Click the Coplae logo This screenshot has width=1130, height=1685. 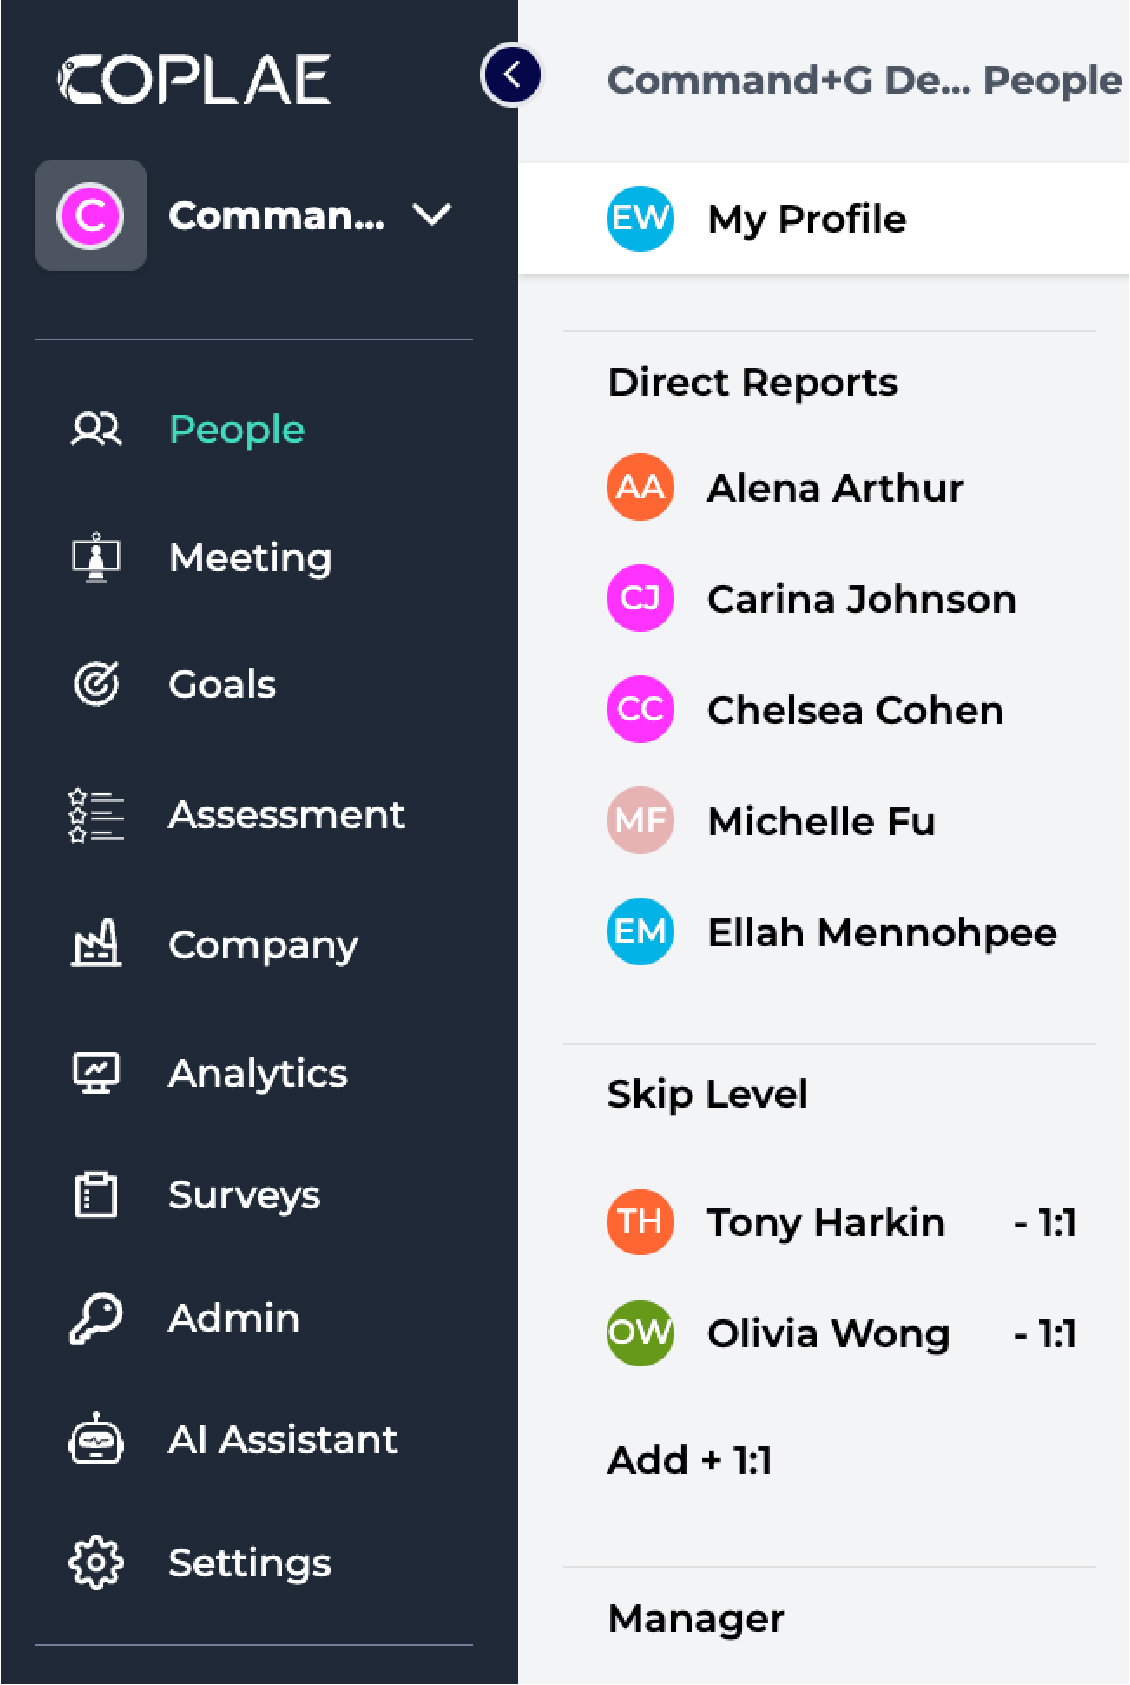[195, 80]
